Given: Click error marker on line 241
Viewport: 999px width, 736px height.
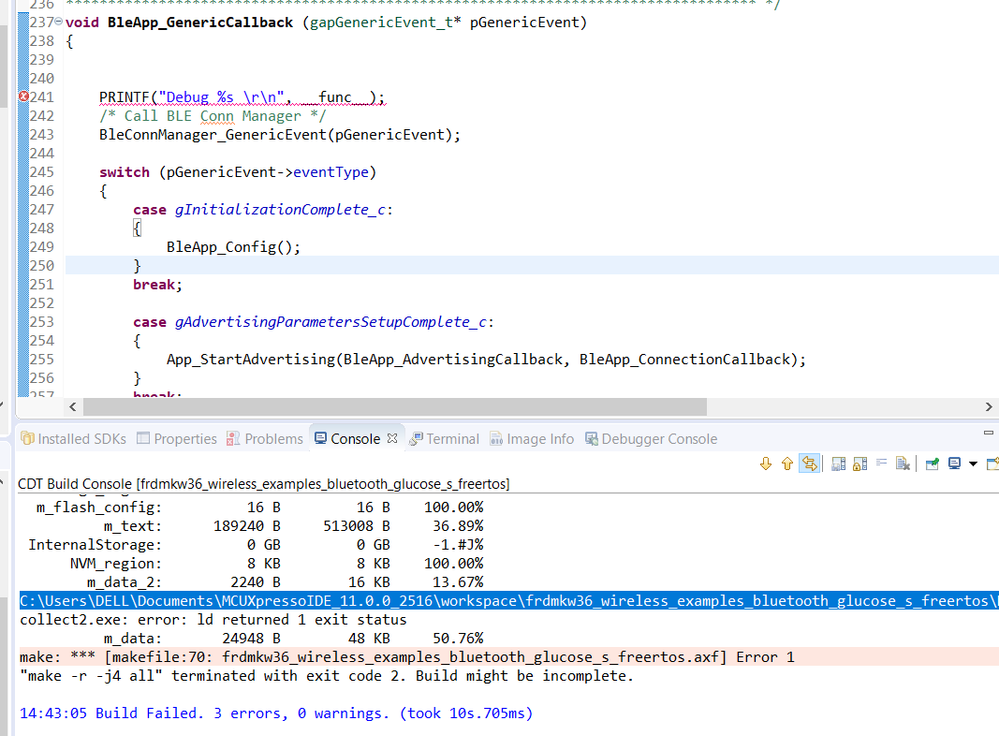Looking at the screenshot, I should [x=24, y=97].
